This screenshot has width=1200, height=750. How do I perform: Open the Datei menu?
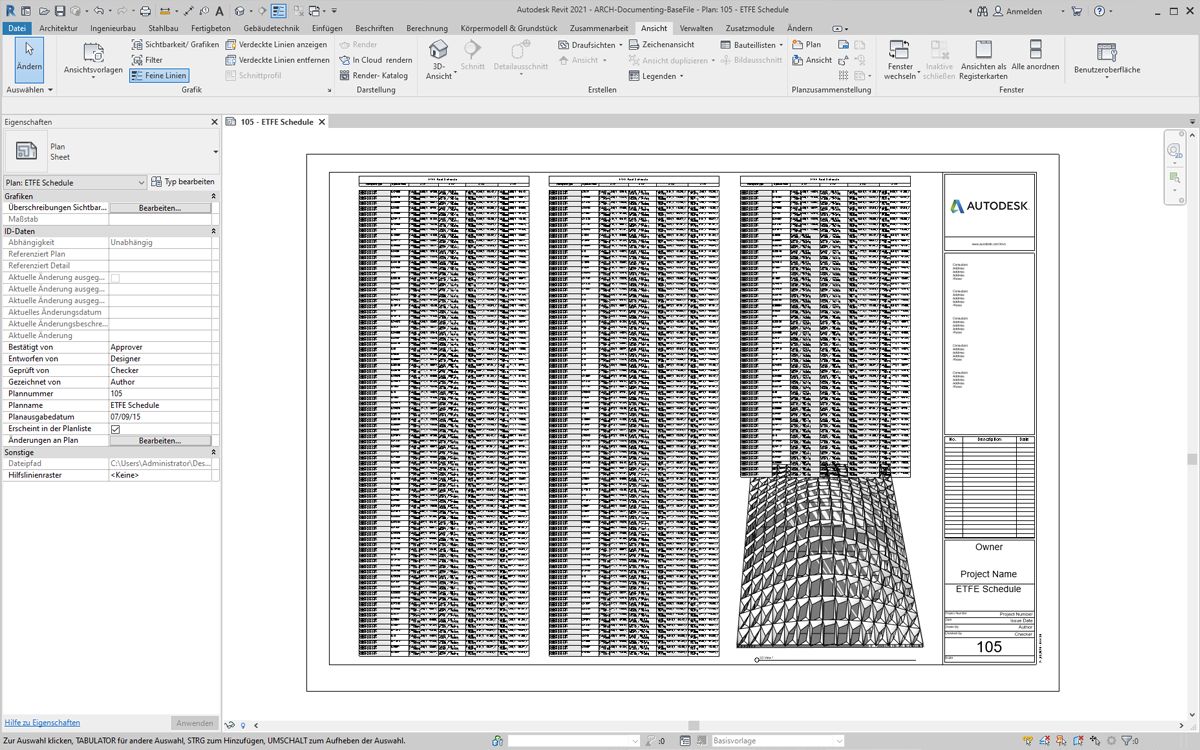(17, 28)
